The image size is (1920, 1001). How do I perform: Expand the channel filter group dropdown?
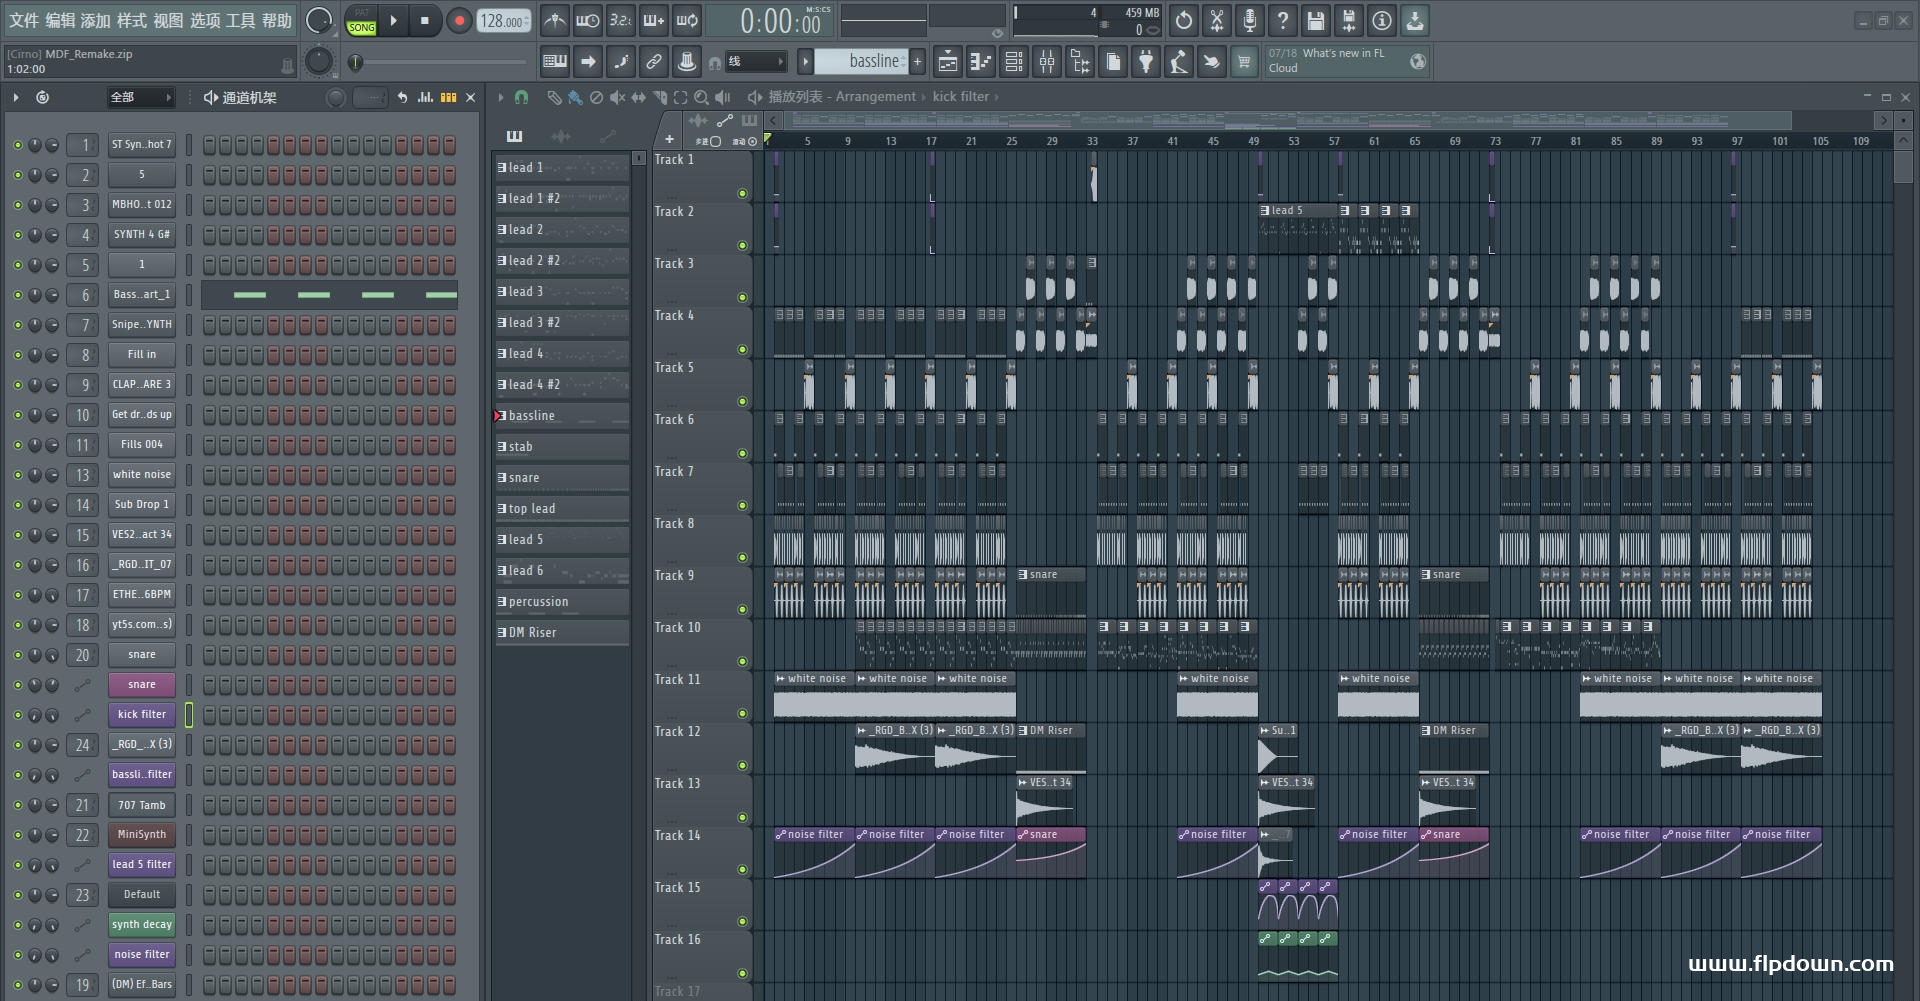[141, 97]
